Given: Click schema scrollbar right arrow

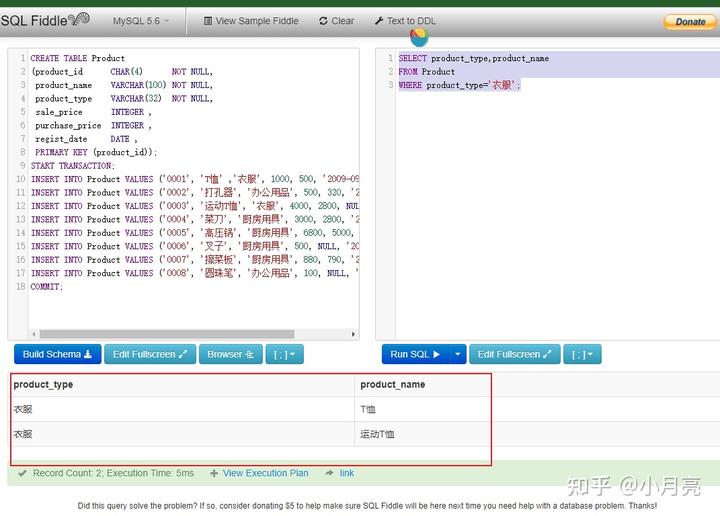Looking at the screenshot, I should pyautogui.click(x=353, y=334).
